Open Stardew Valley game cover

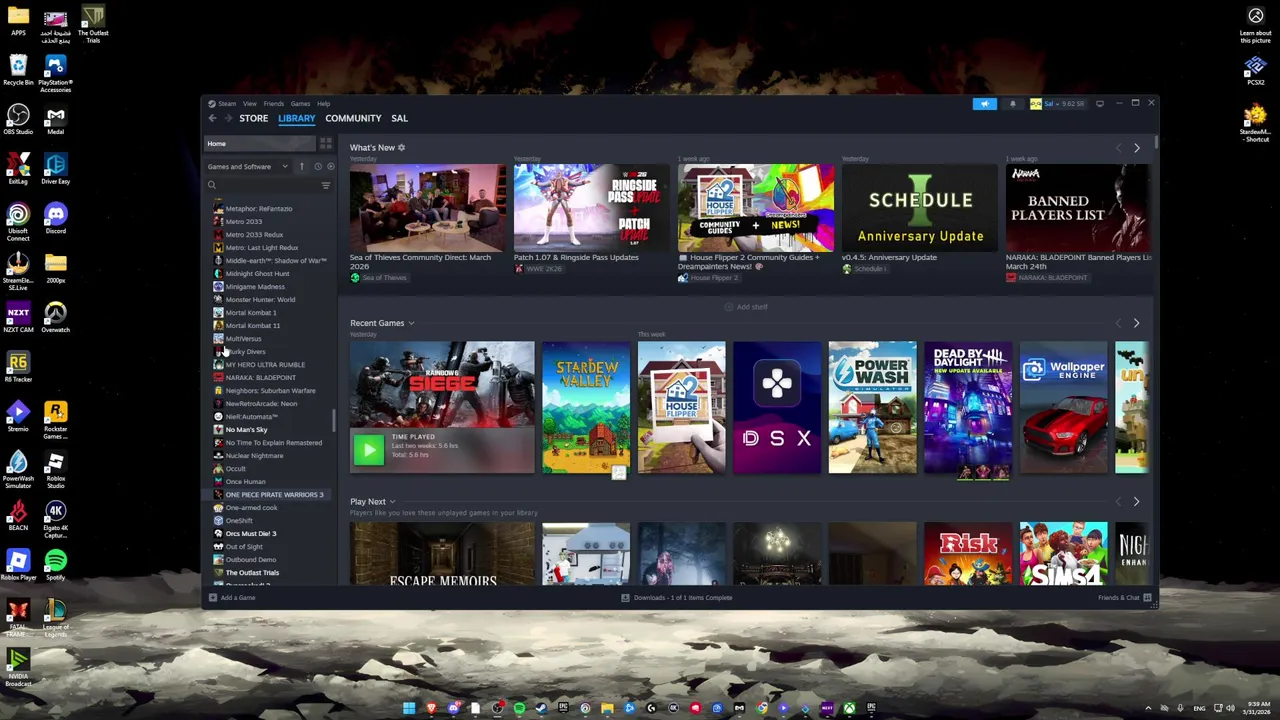pos(586,407)
